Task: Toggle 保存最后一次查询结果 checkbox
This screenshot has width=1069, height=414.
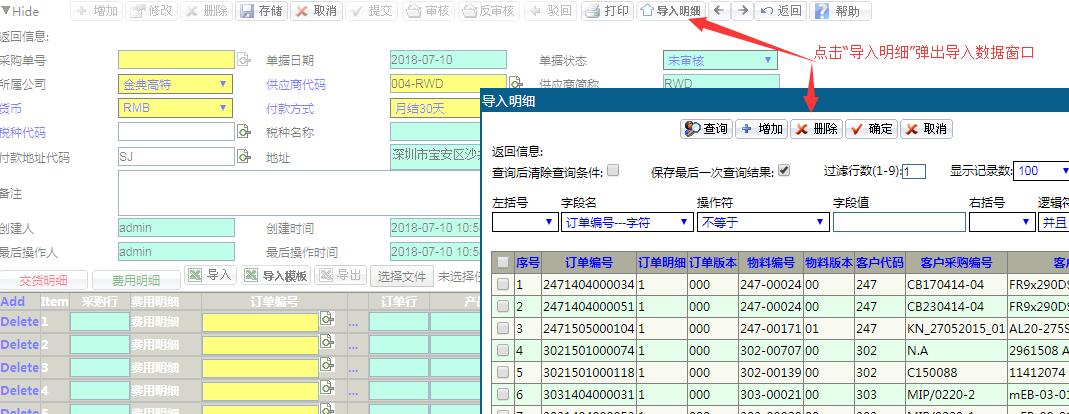Action: pyautogui.click(x=784, y=171)
